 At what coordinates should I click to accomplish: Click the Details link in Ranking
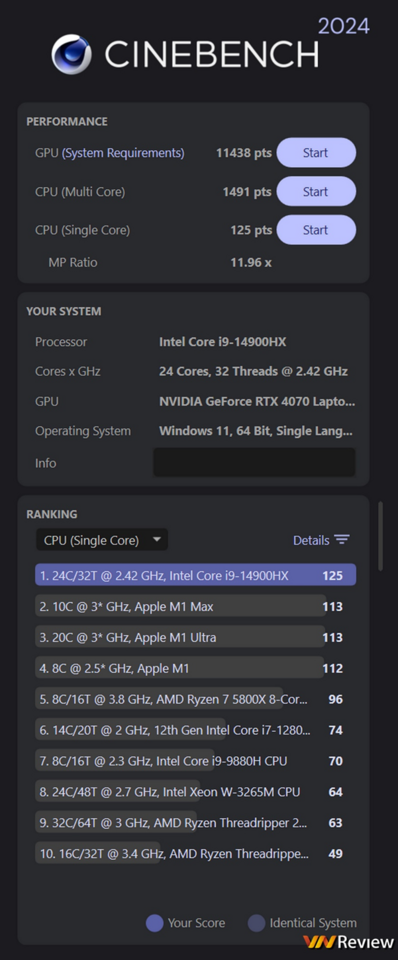(x=311, y=540)
